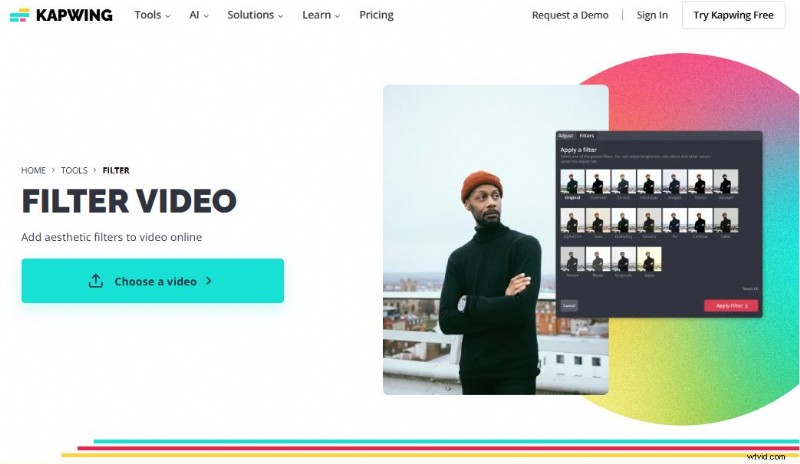Click the red Apply Filter button
Image resolution: width=800 pixels, height=464 pixels.
(730, 305)
